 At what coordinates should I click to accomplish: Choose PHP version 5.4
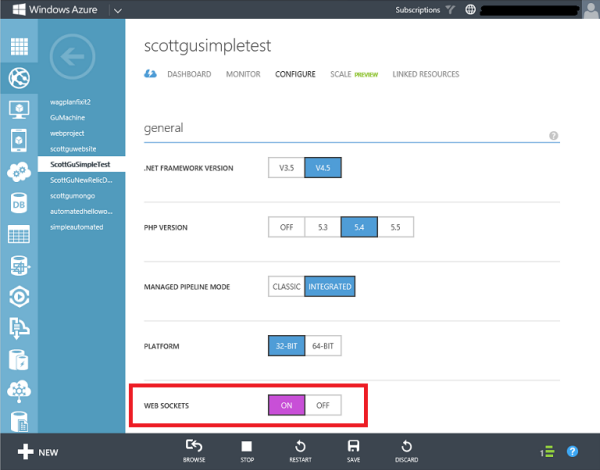coord(359,227)
